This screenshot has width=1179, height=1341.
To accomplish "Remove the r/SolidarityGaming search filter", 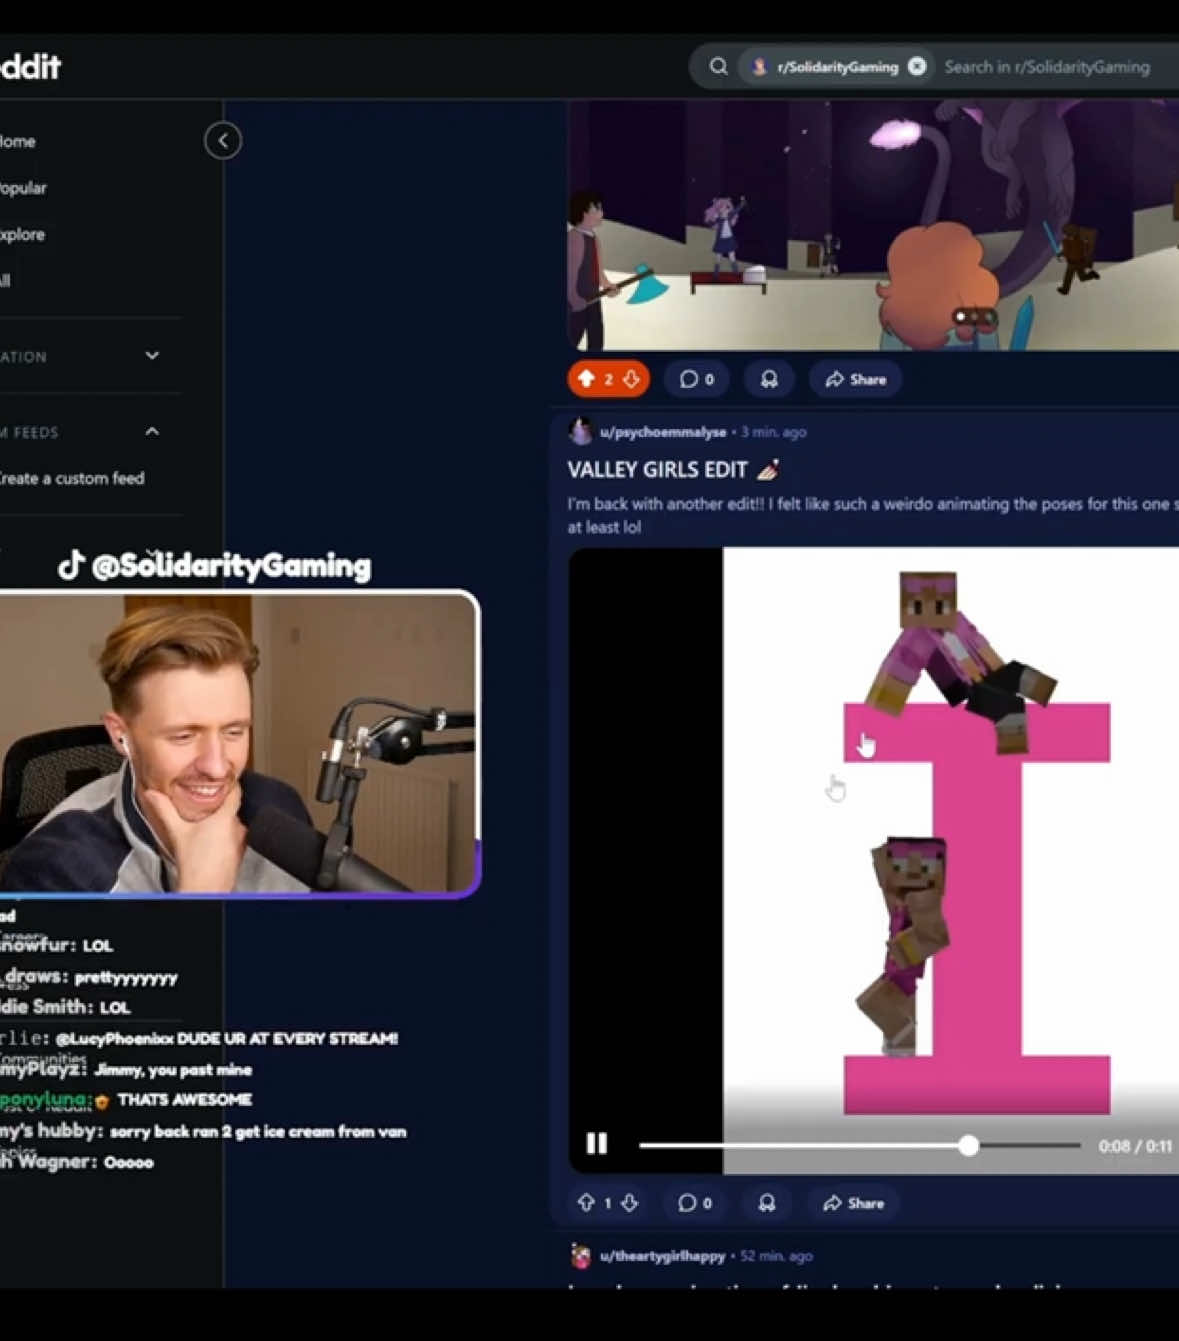I will click(917, 67).
